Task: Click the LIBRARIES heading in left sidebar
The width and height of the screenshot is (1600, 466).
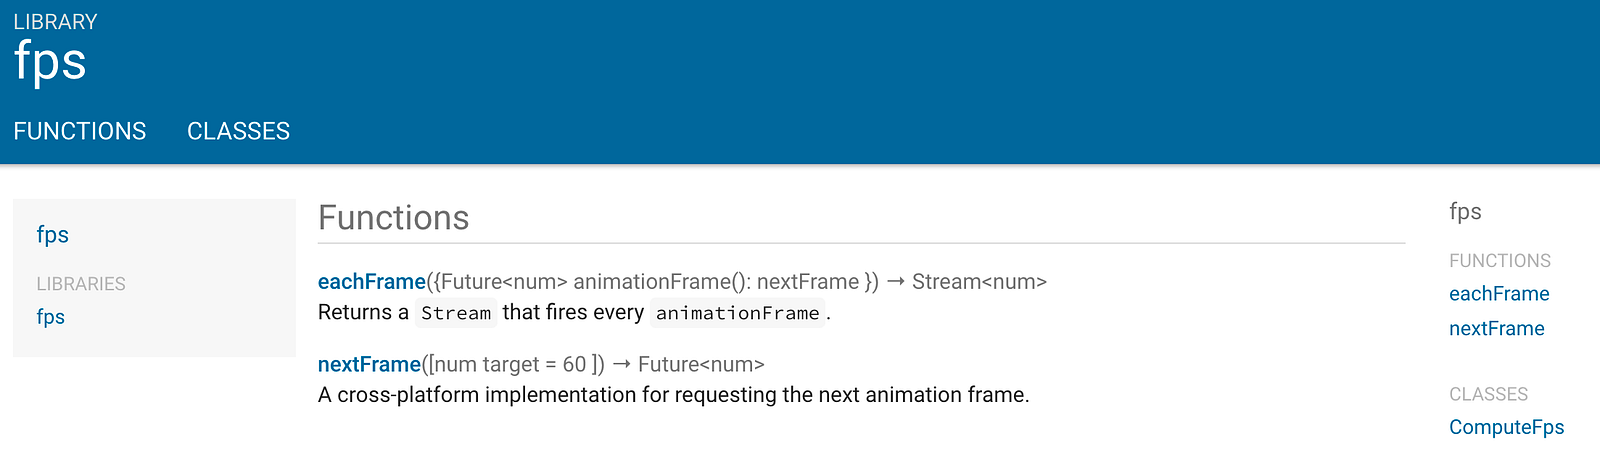Action: click(x=81, y=284)
